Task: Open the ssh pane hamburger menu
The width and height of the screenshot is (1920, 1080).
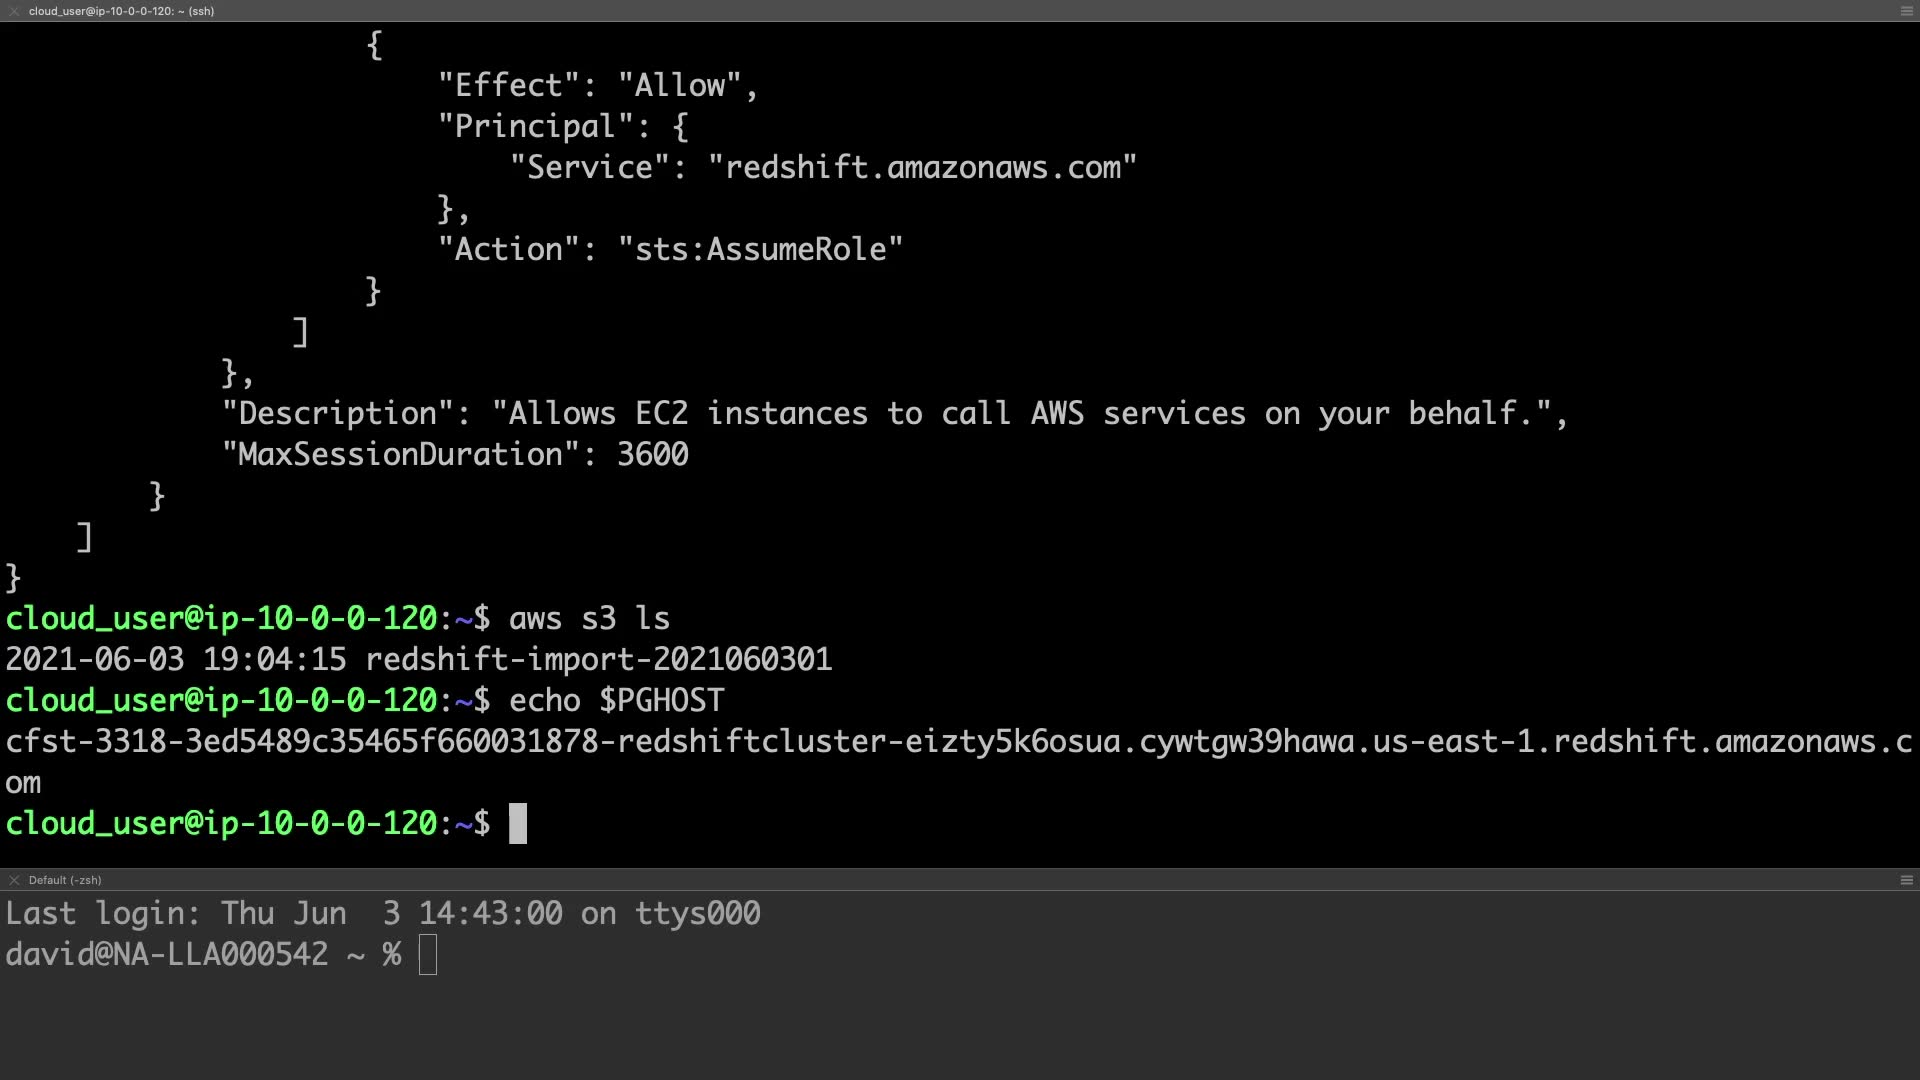Action: 1906,11
